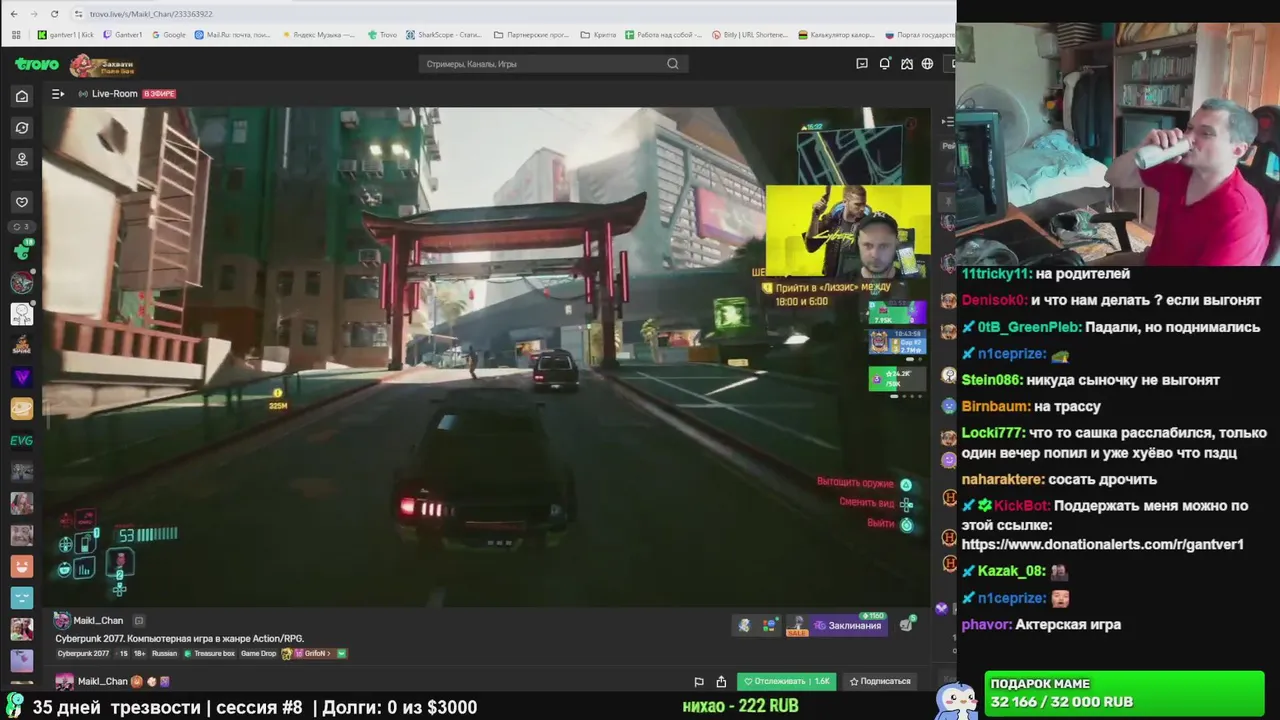Open the SharkScope bookmark
The width and height of the screenshot is (1280, 720).
coord(443,35)
